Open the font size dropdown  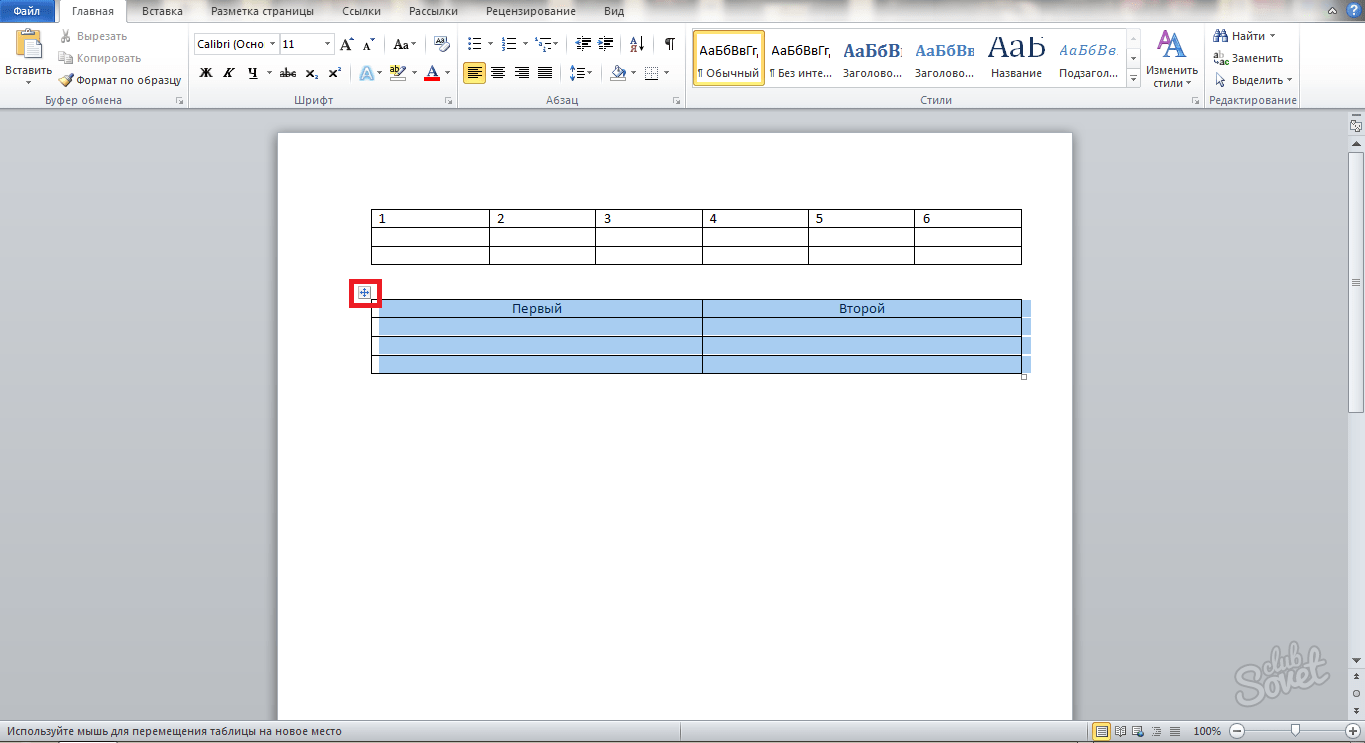pos(327,44)
